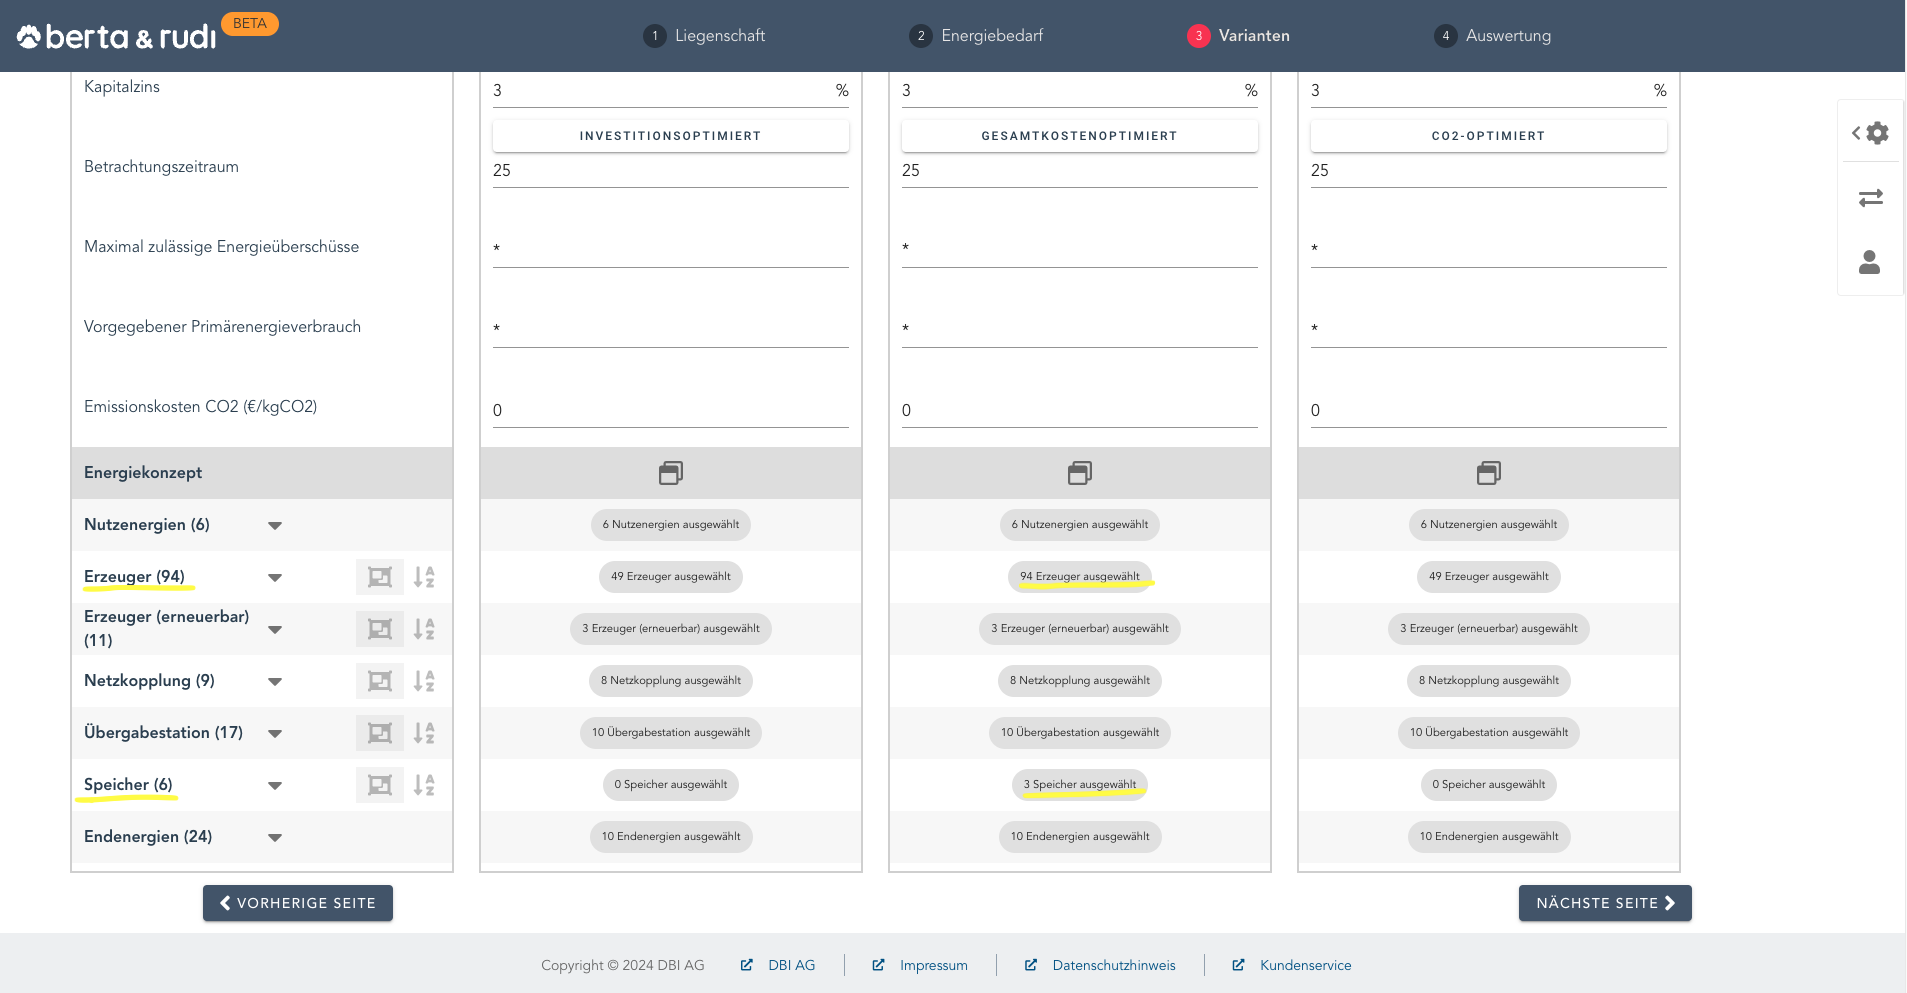Expand the Nutzenergien (6) dropdown
Viewport: 1907px width, 993px height.
[x=275, y=526]
